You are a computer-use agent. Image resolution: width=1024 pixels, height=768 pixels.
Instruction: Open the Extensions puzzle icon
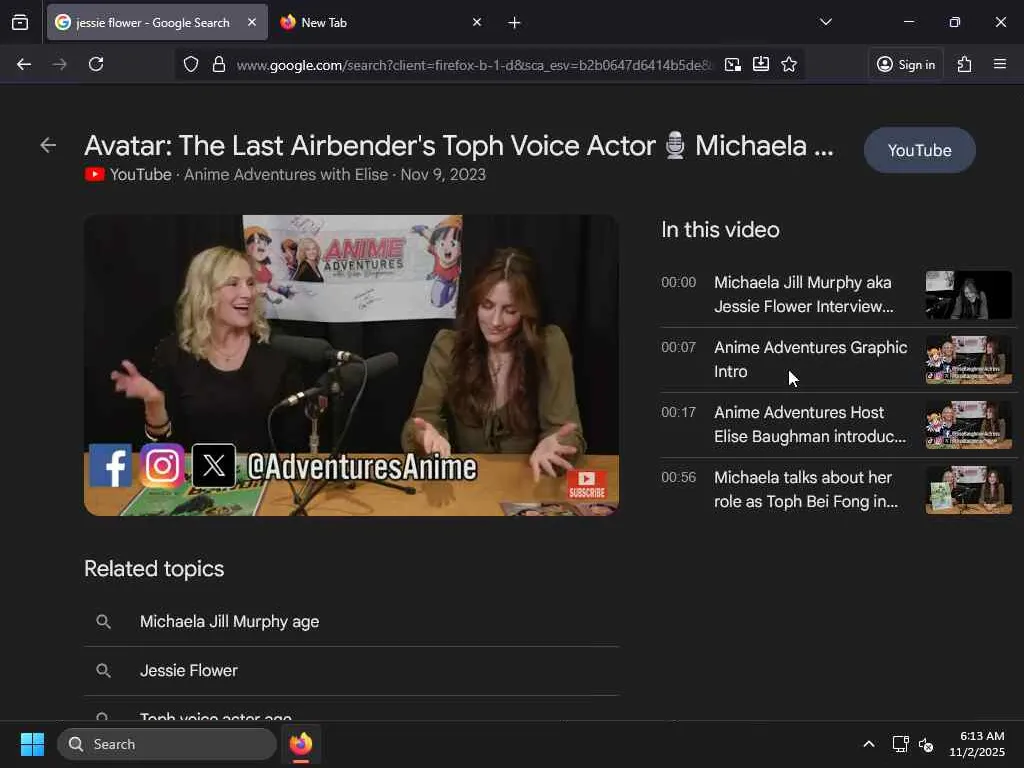(965, 64)
